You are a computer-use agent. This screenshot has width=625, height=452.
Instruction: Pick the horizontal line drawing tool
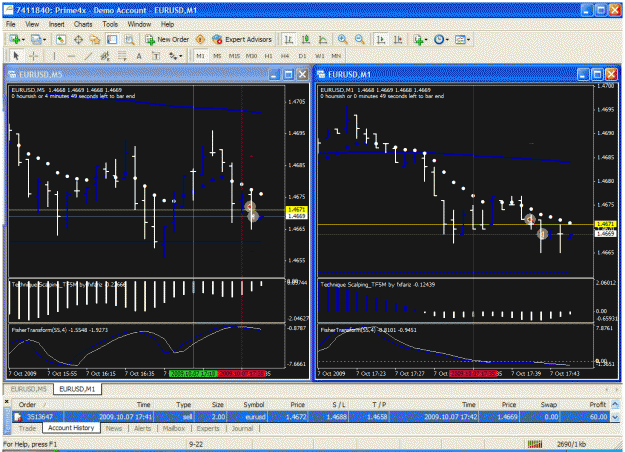(x=71, y=56)
